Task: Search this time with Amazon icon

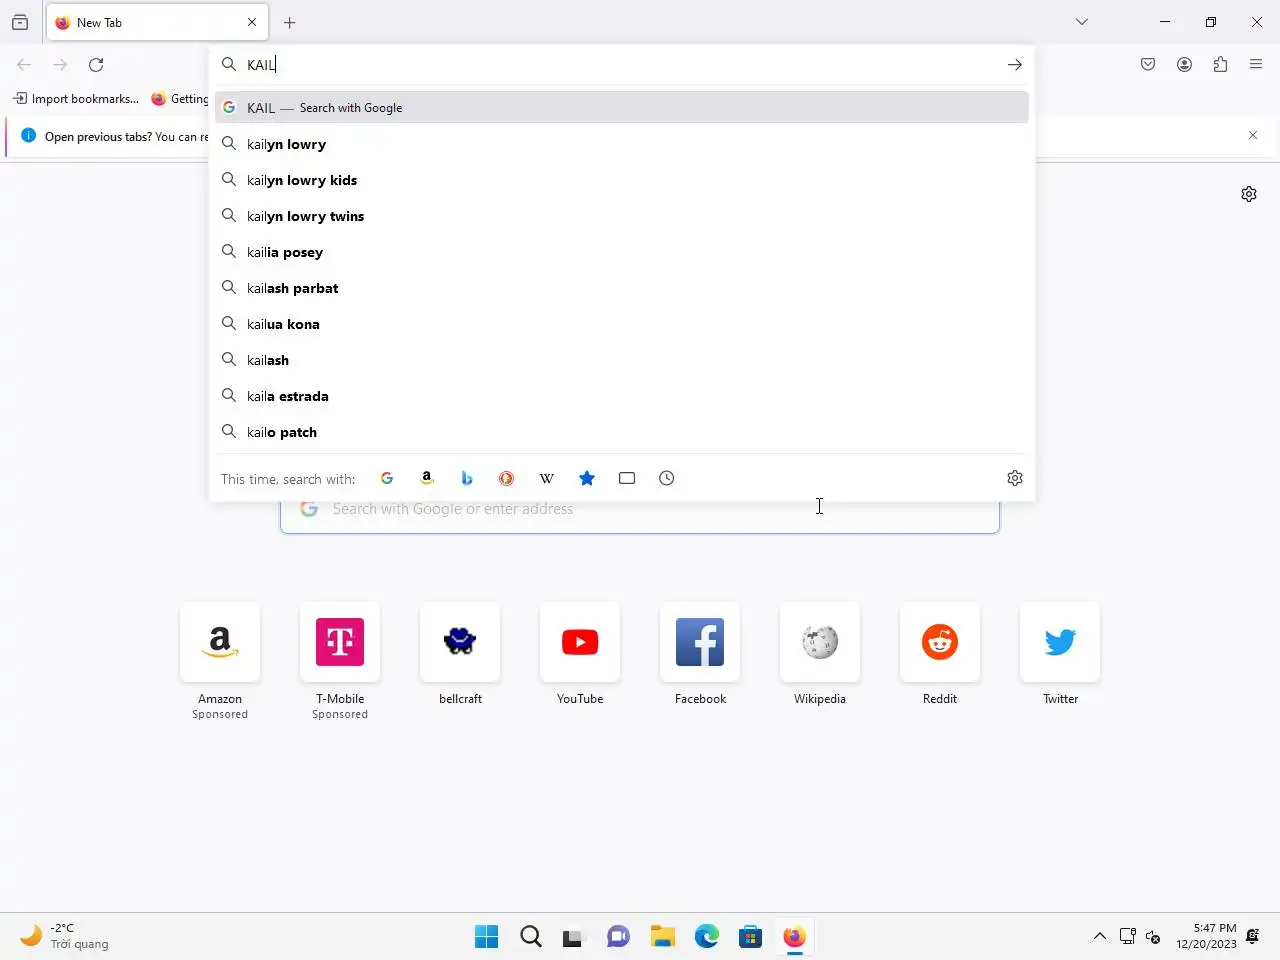Action: click(427, 478)
